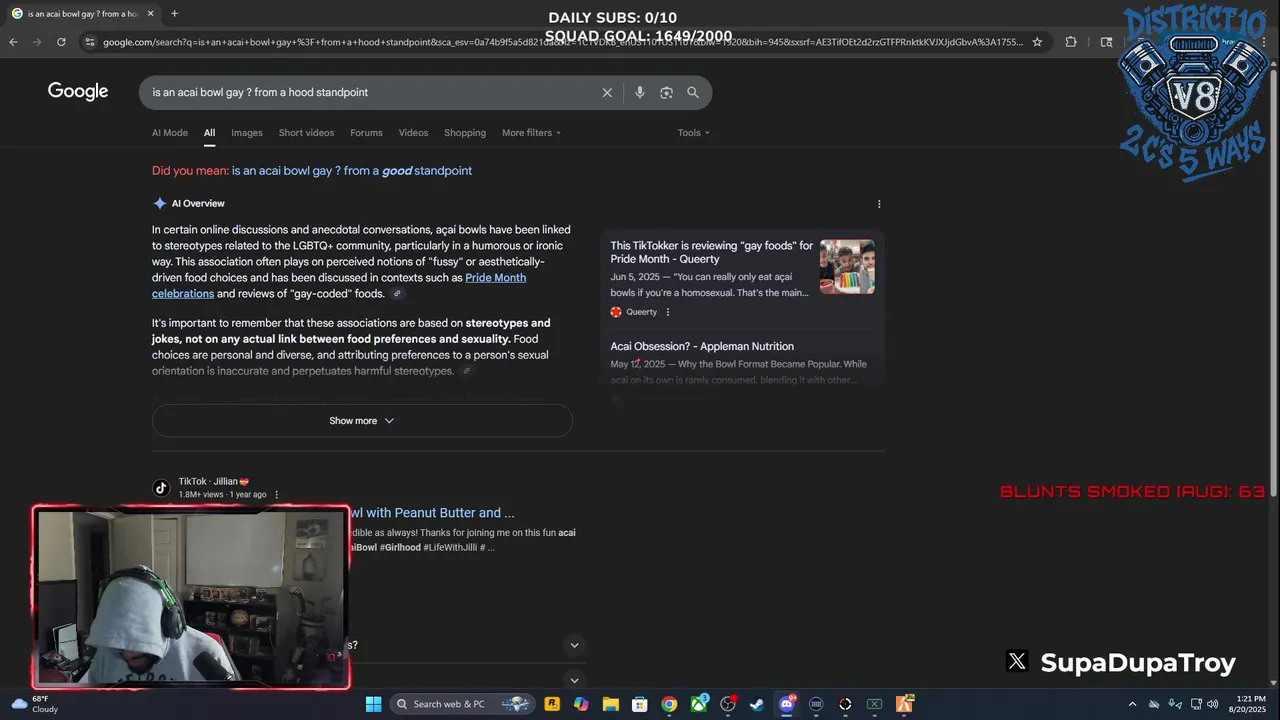Open Acai Obsession Appleman Nutrition result

click(x=702, y=346)
